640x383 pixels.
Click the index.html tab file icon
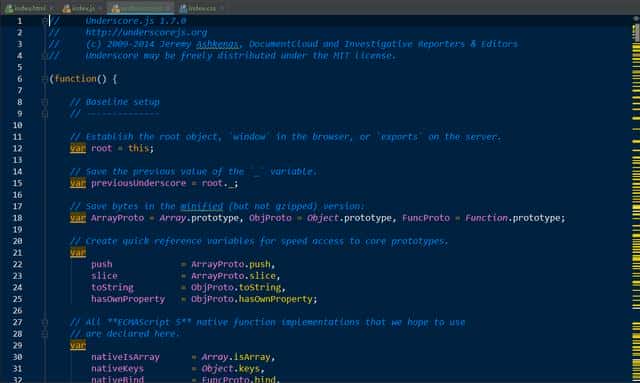(9, 8)
